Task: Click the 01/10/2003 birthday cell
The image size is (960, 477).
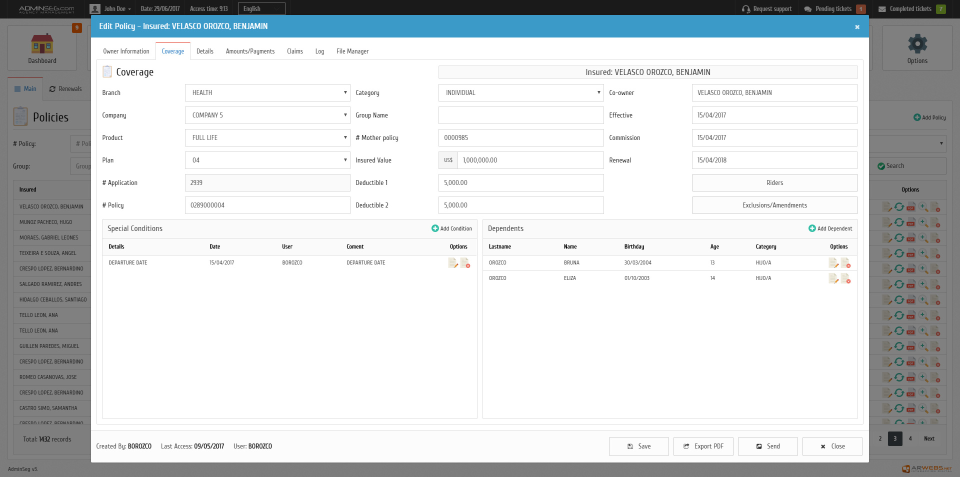Action: click(637, 278)
